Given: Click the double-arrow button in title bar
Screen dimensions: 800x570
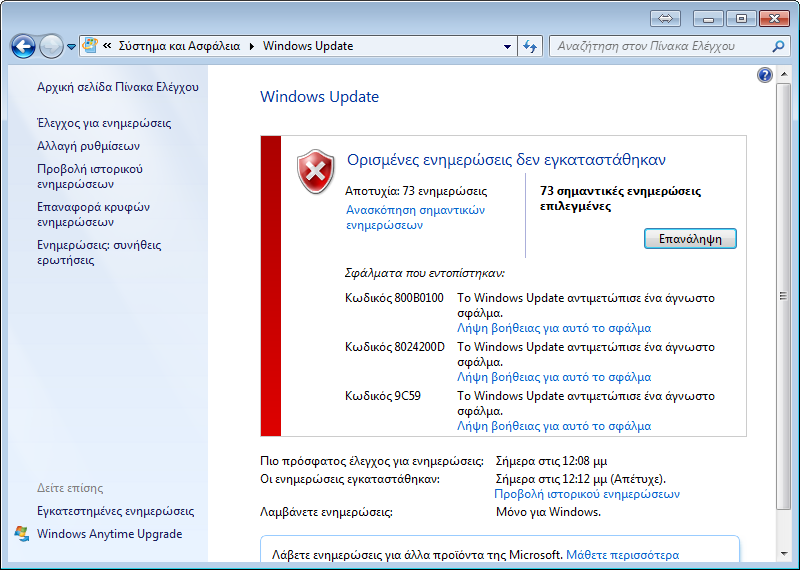Looking at the screenshot, I should click(x=665, y=19).
